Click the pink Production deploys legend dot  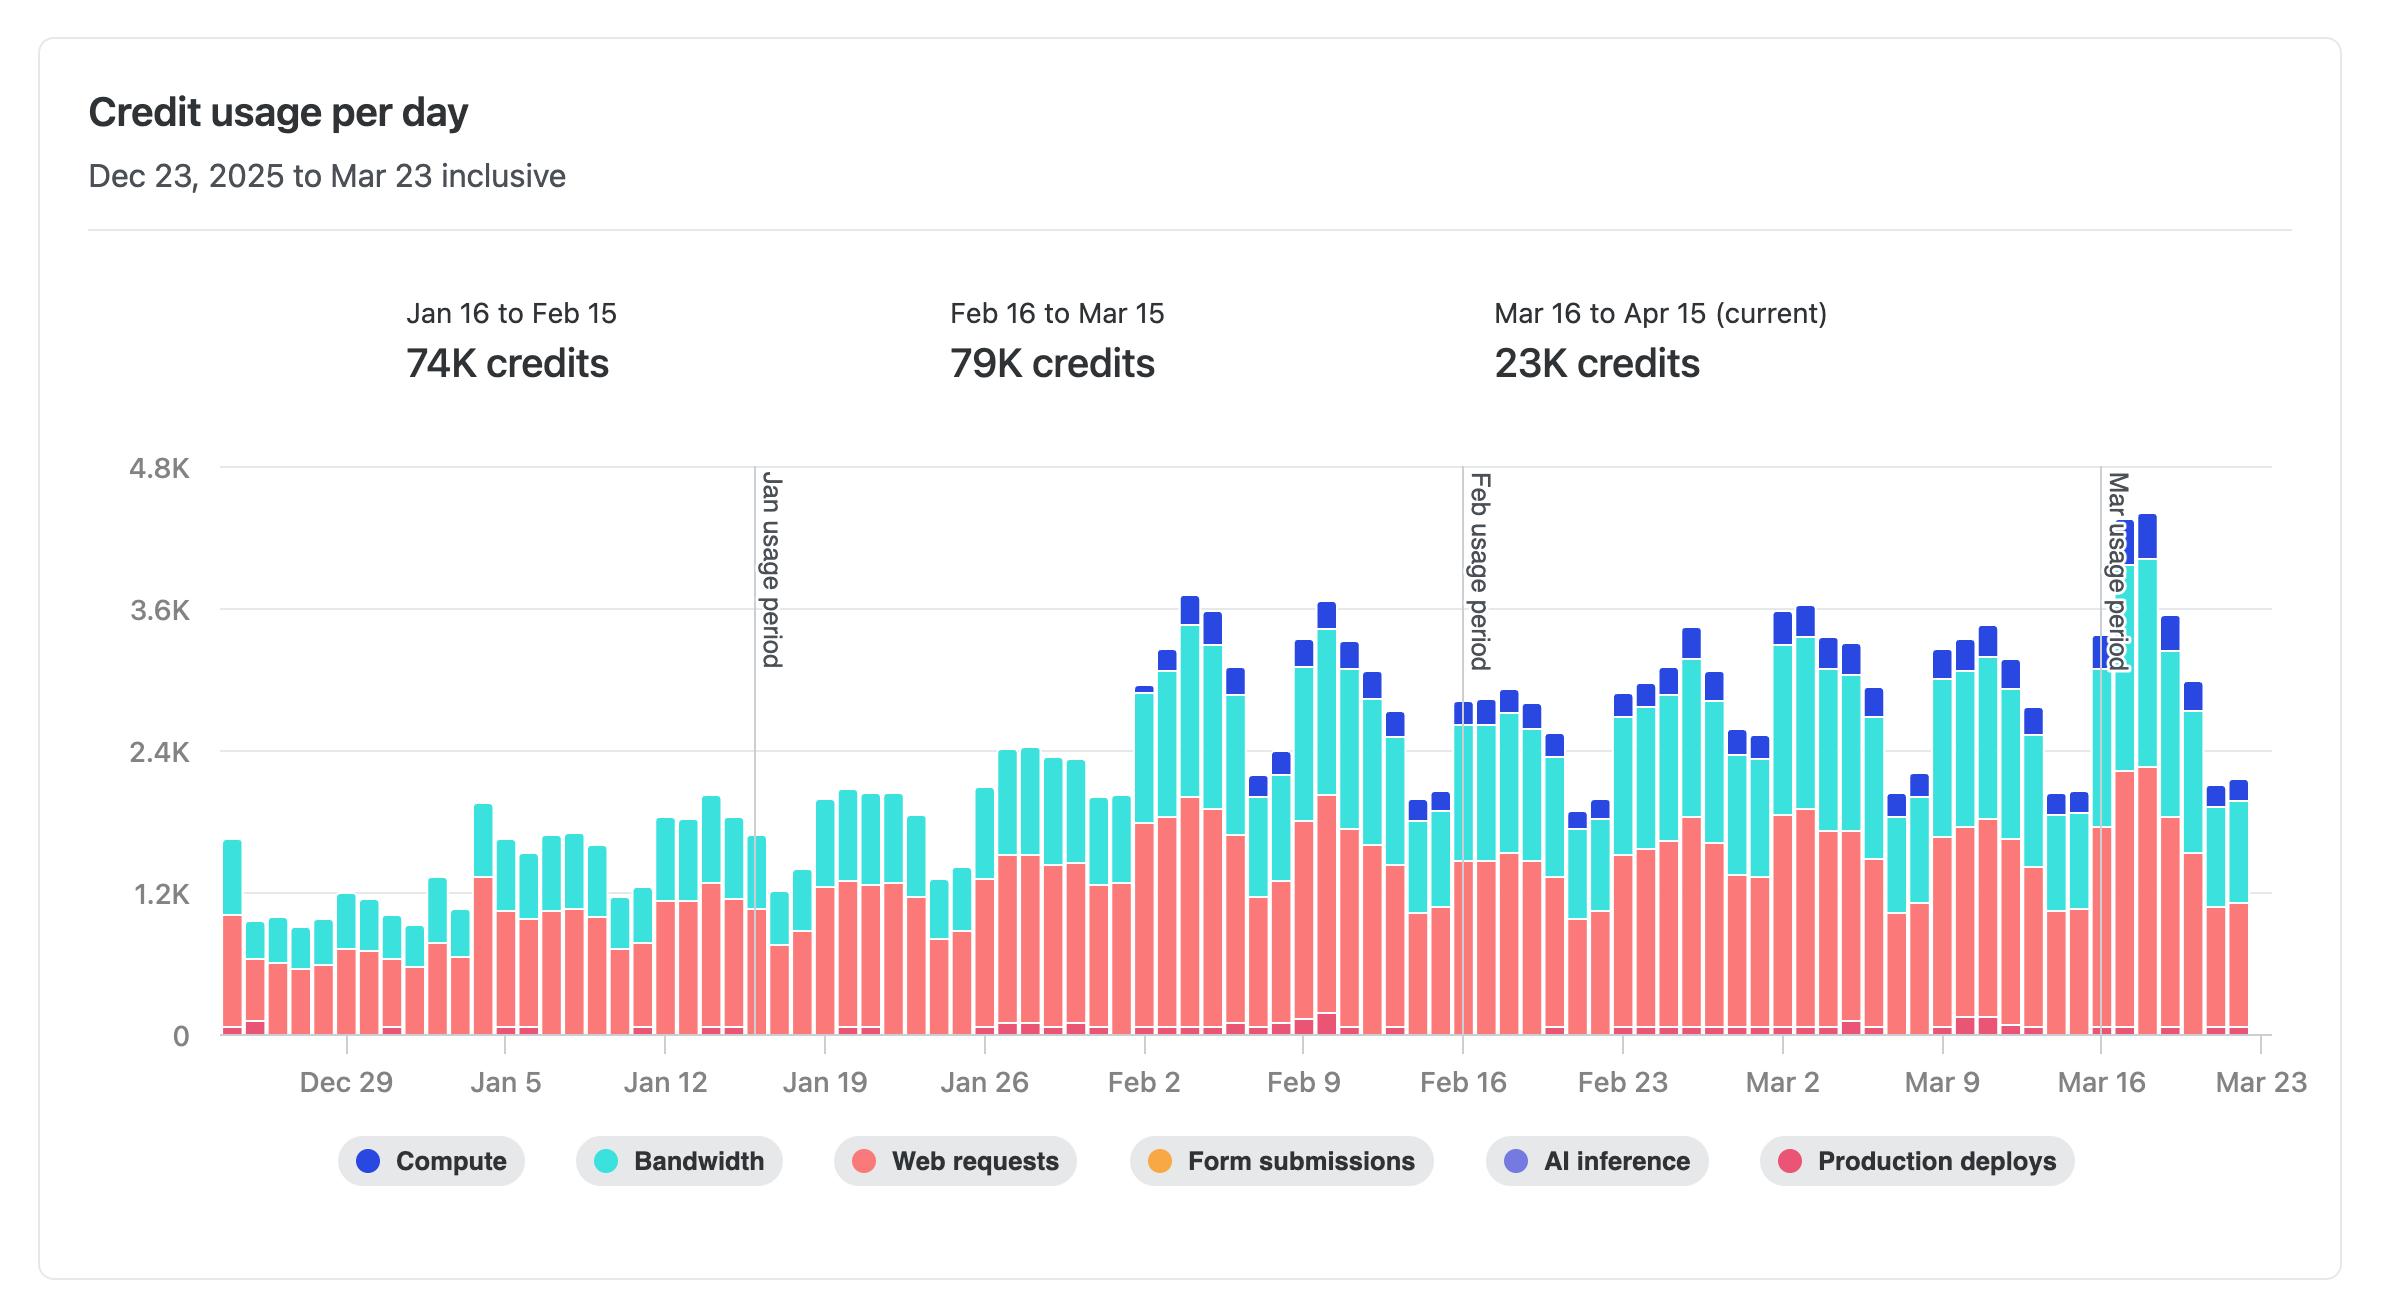point(1789,1161)
